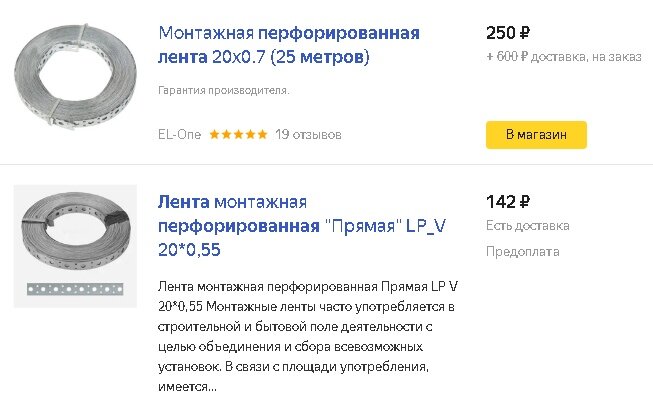Click the 'Гарантия производителя.' text
The width and height of the screenshot is (653, 396).
(x=224, y=90)
